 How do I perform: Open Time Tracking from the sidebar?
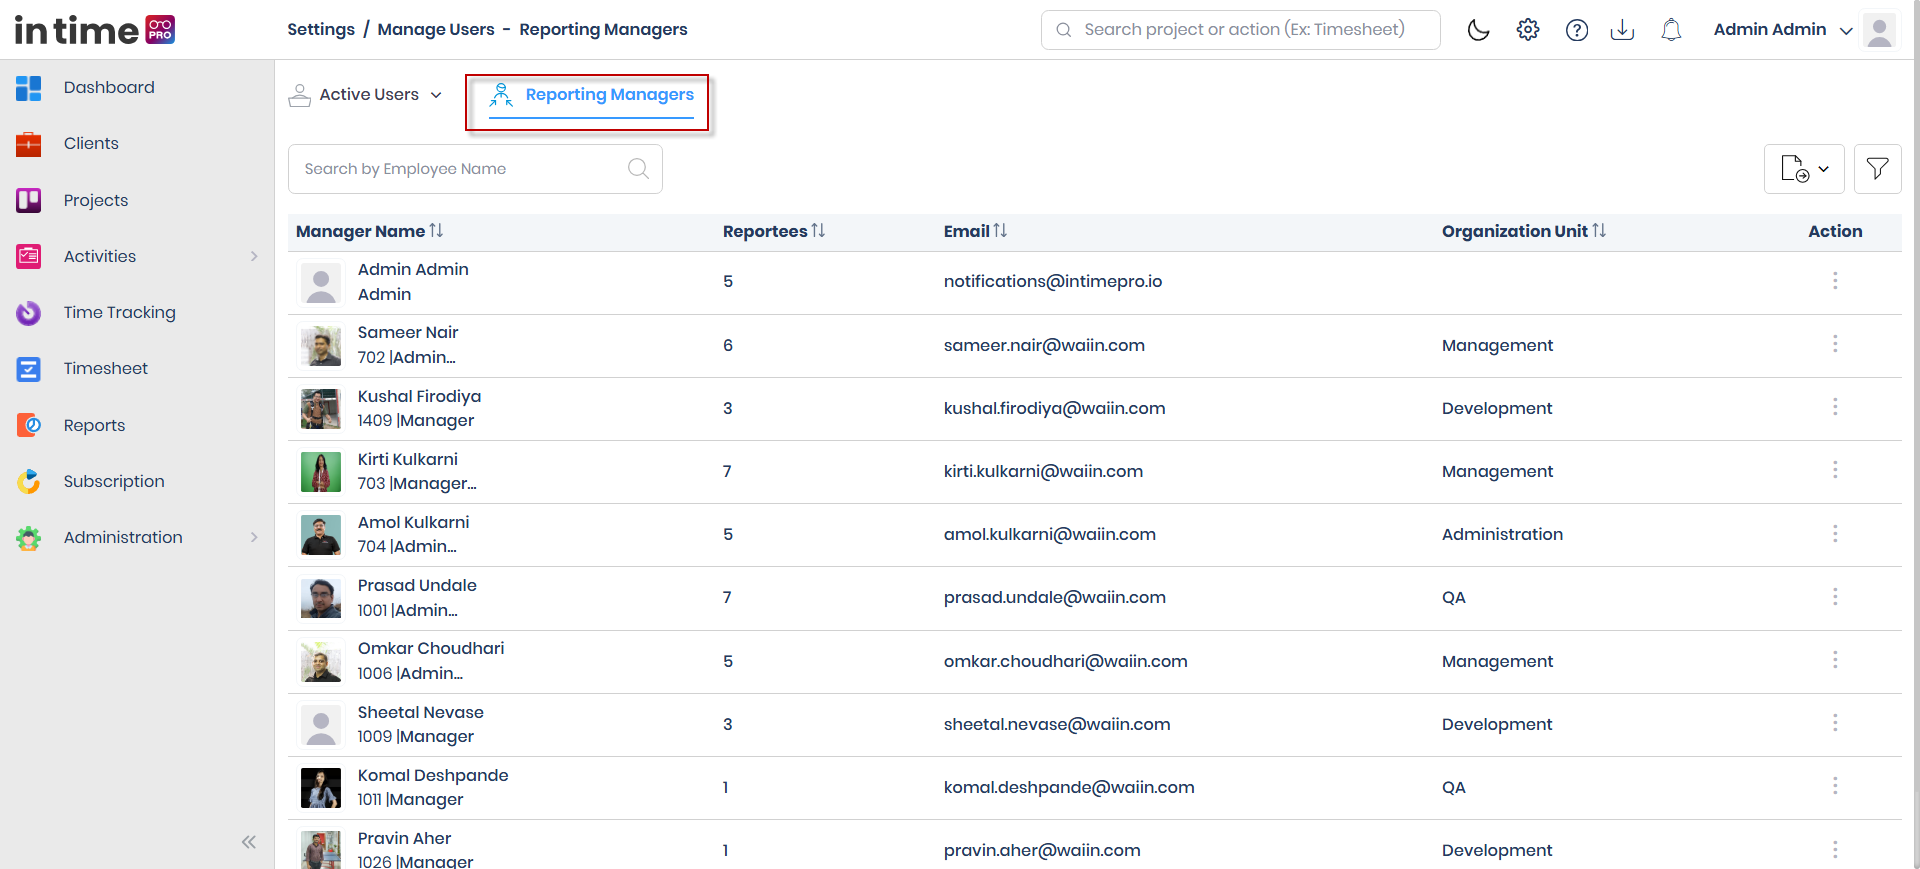pos(120,313)
